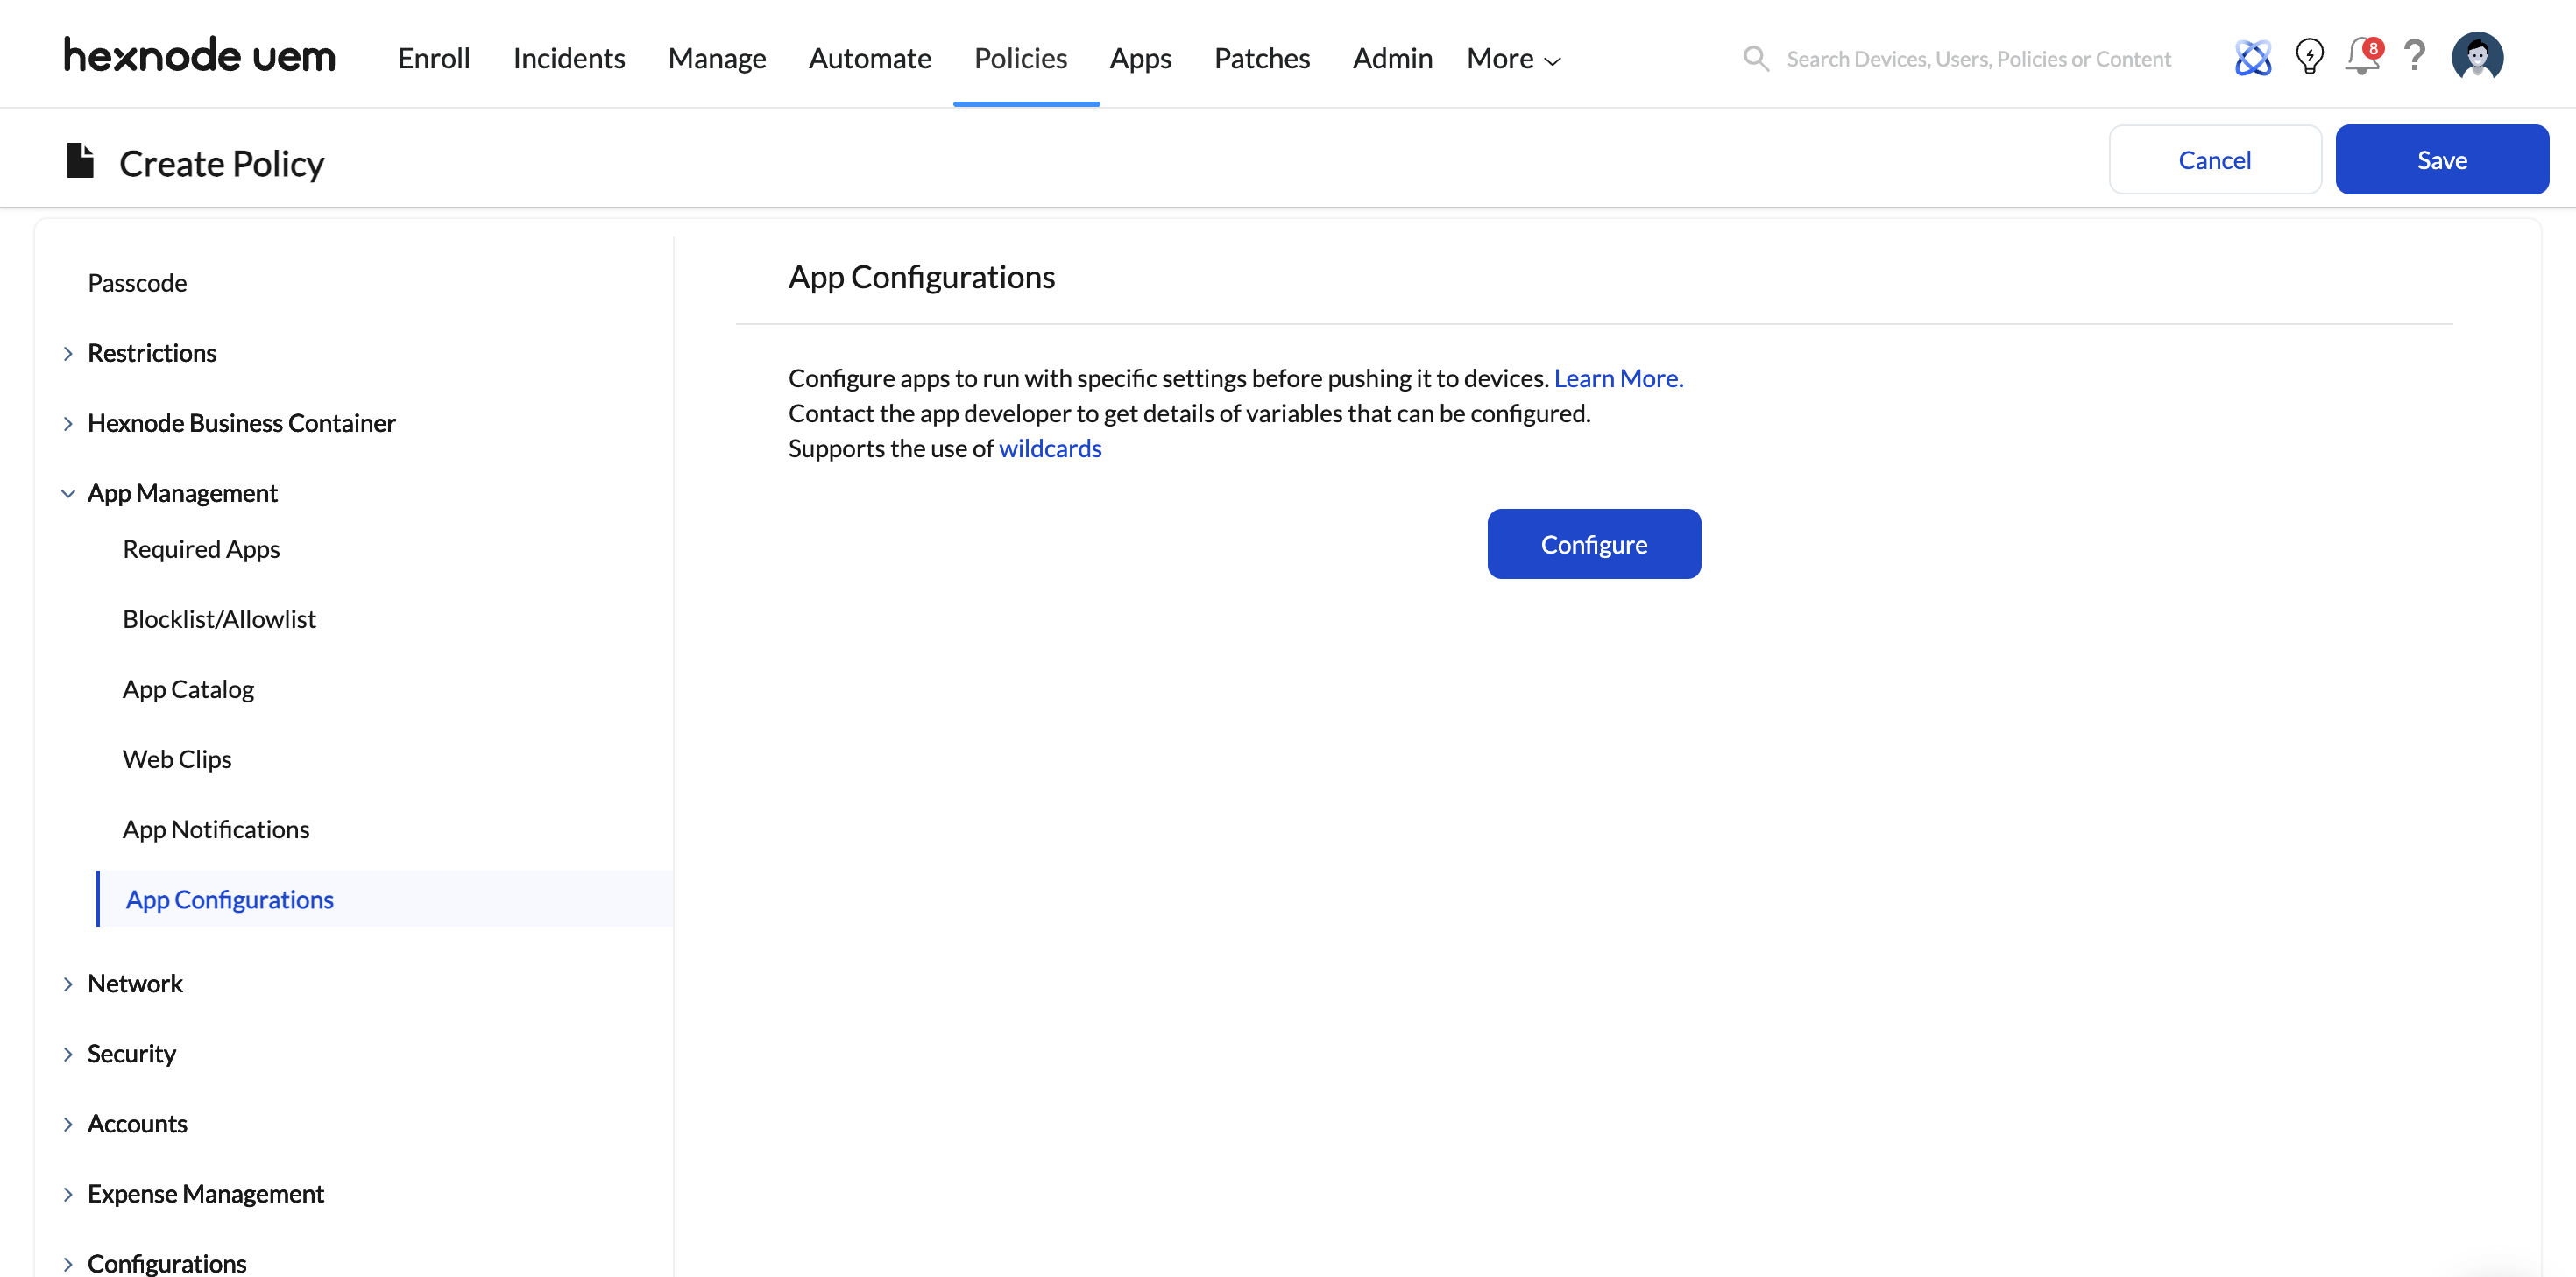2576x1277 pixels.
Task: Open the More dropdown menu
Action: [1513, 58]
